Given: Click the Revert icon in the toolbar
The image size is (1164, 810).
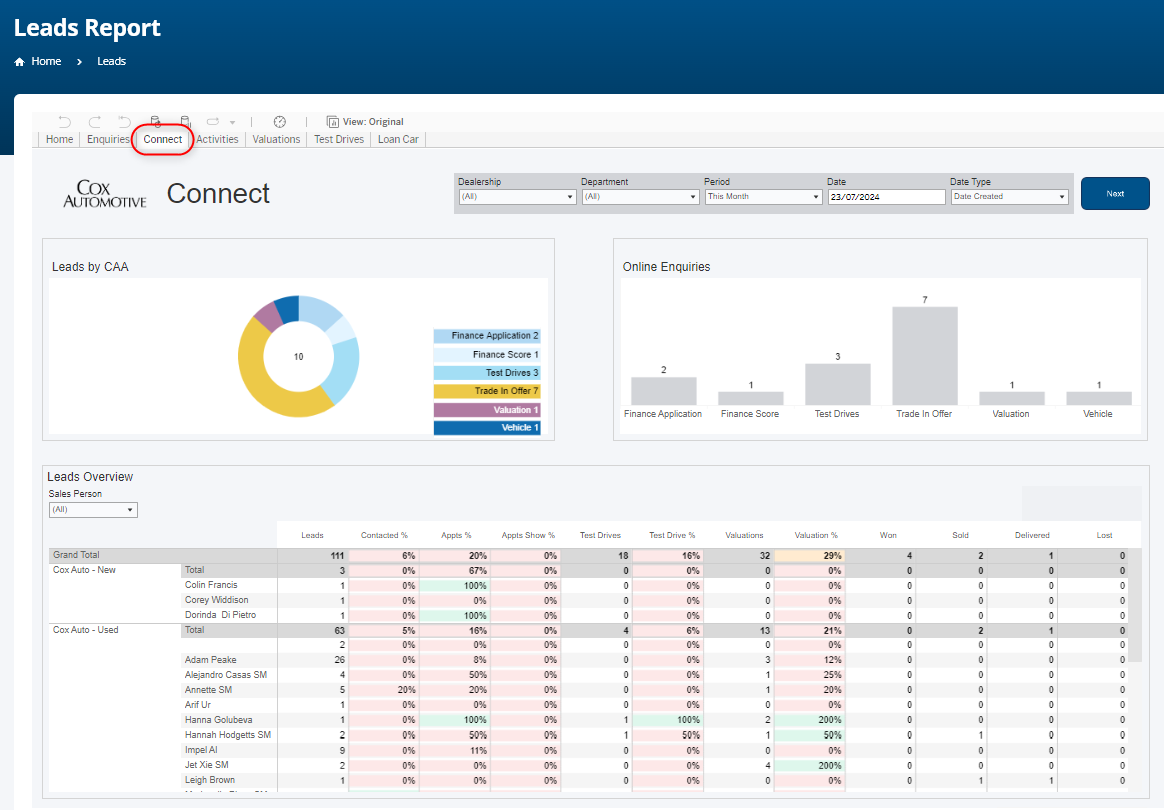Looking at the screenshot, I should 124,122.
